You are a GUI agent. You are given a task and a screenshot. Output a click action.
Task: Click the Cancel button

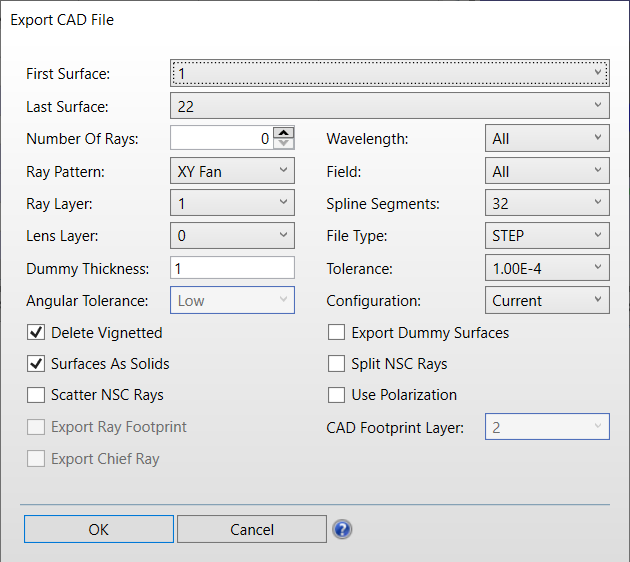click(251, 529)
